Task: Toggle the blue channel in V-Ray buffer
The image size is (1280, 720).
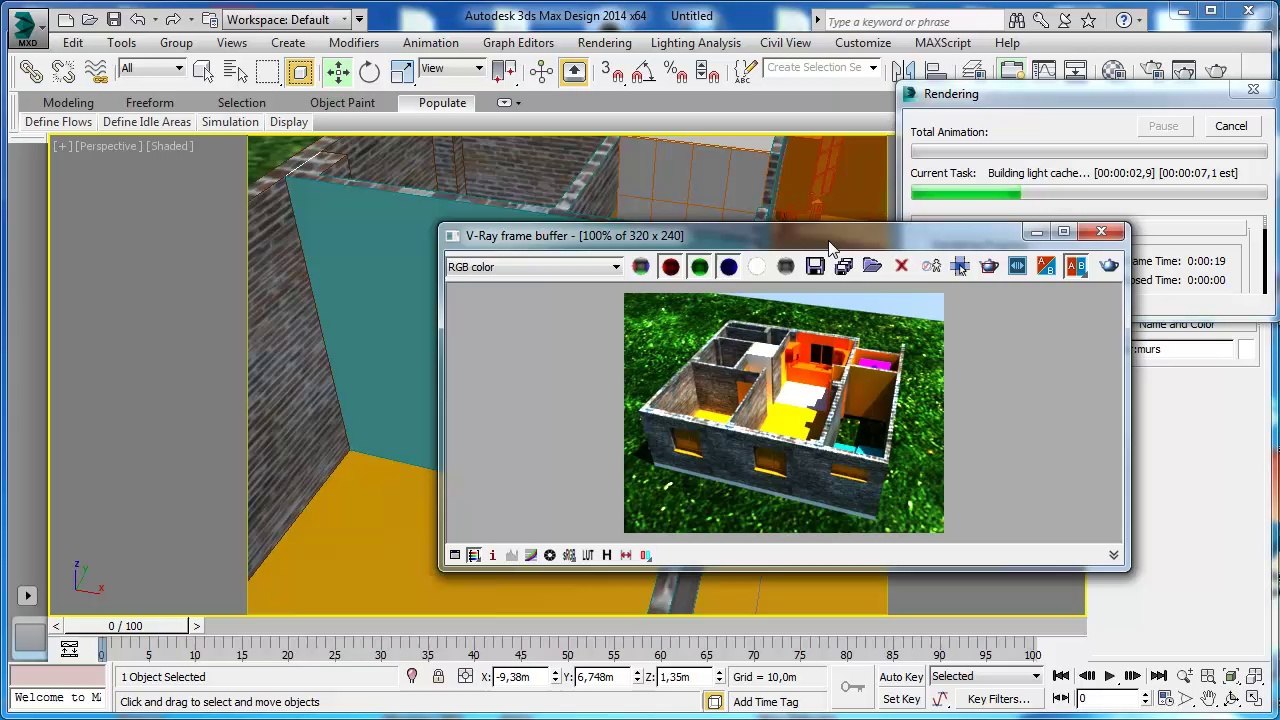Action: coord(728,266)
